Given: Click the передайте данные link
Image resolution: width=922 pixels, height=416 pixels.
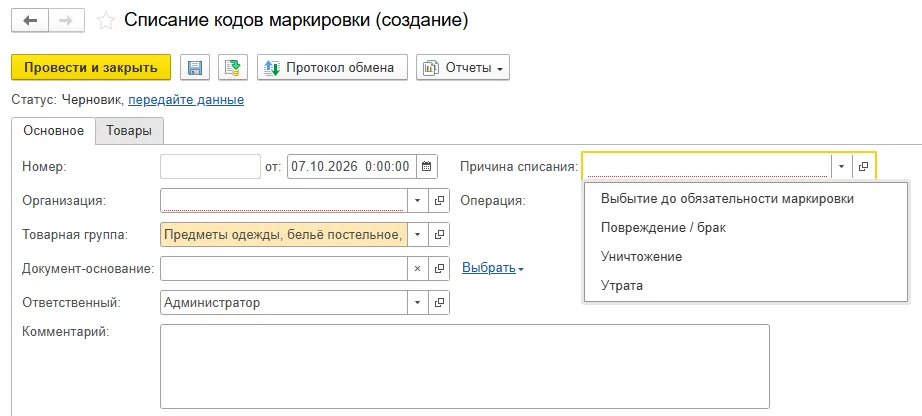Looking at the screenshot, I should tap(186, 100).
